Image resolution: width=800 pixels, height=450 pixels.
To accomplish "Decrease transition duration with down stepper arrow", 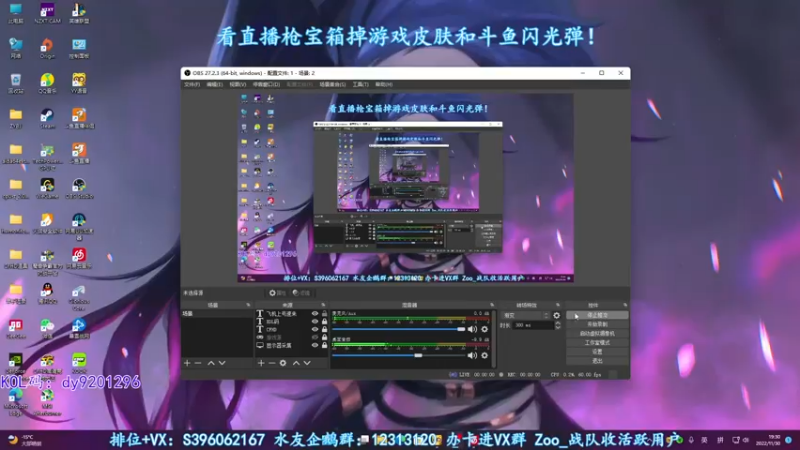I will pos(558,327).
